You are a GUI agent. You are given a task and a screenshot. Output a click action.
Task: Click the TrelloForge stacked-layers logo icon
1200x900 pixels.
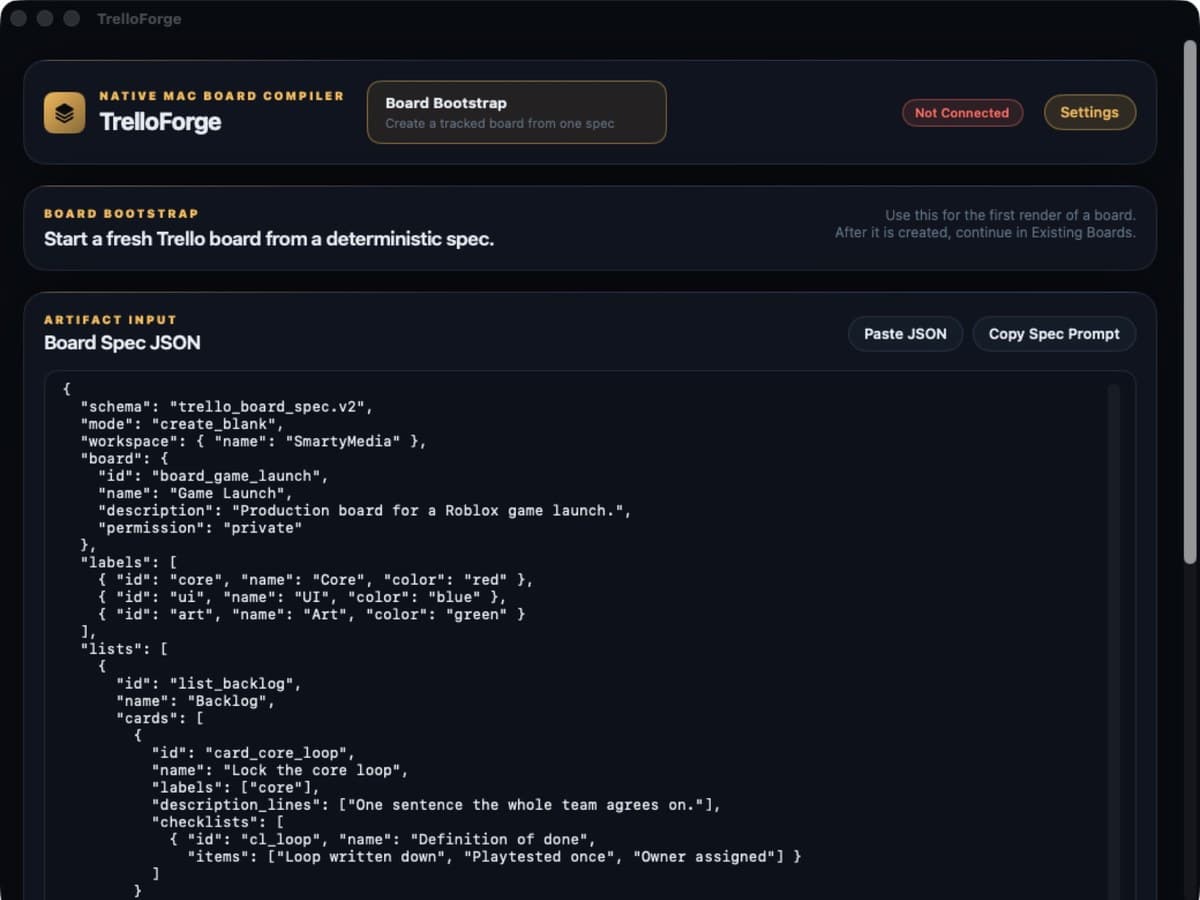[x=64, y=113]
